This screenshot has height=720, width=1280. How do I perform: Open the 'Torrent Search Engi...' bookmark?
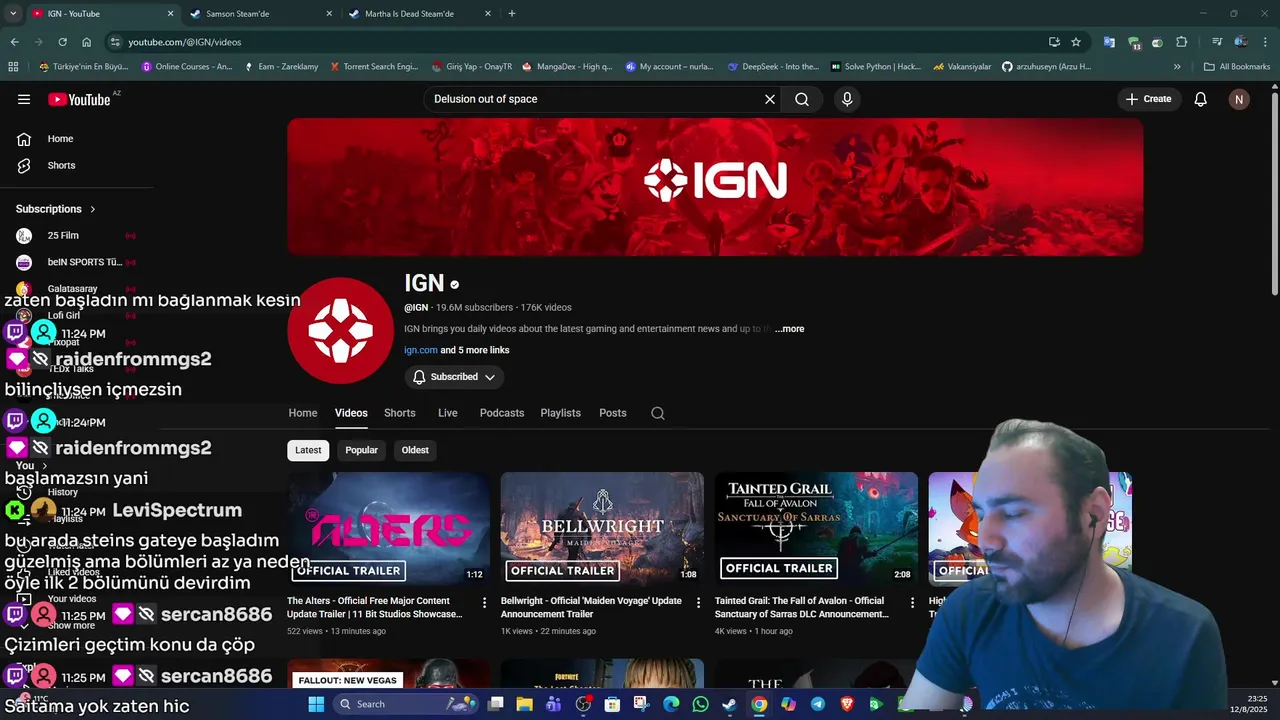point(372,67)
